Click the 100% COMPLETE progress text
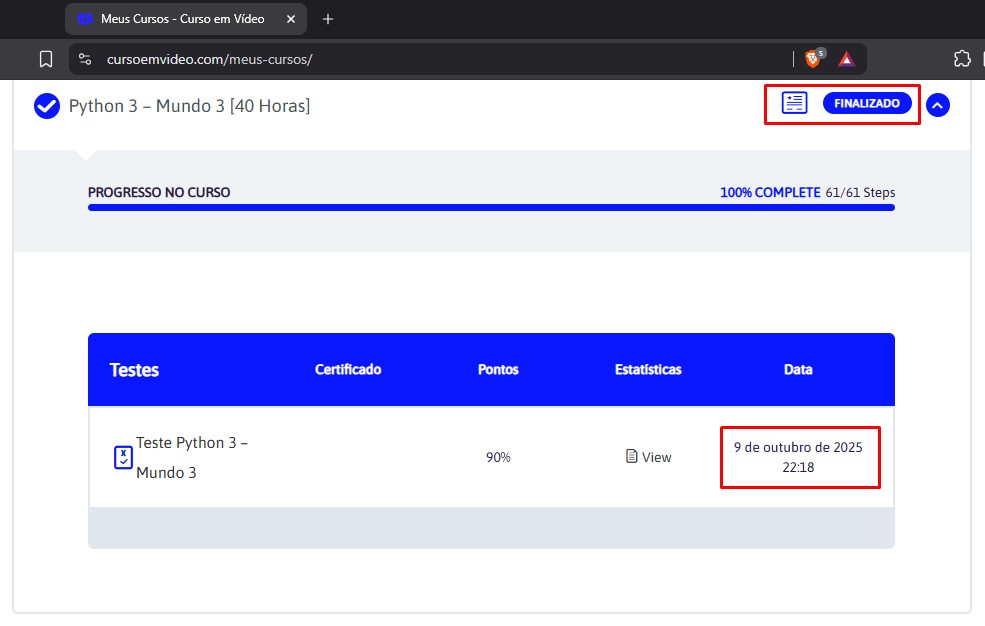The image size is (985, 626). tap(770, 193)
